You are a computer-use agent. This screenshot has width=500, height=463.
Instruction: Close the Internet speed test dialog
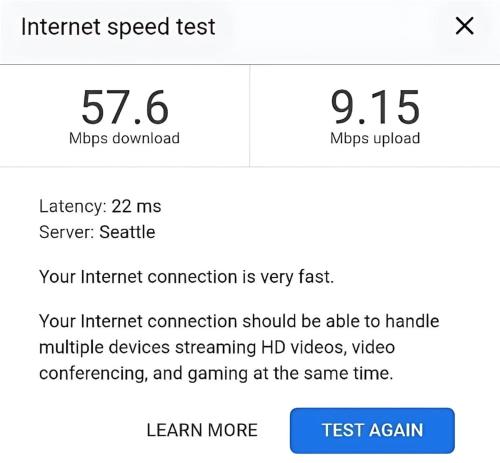464,26
